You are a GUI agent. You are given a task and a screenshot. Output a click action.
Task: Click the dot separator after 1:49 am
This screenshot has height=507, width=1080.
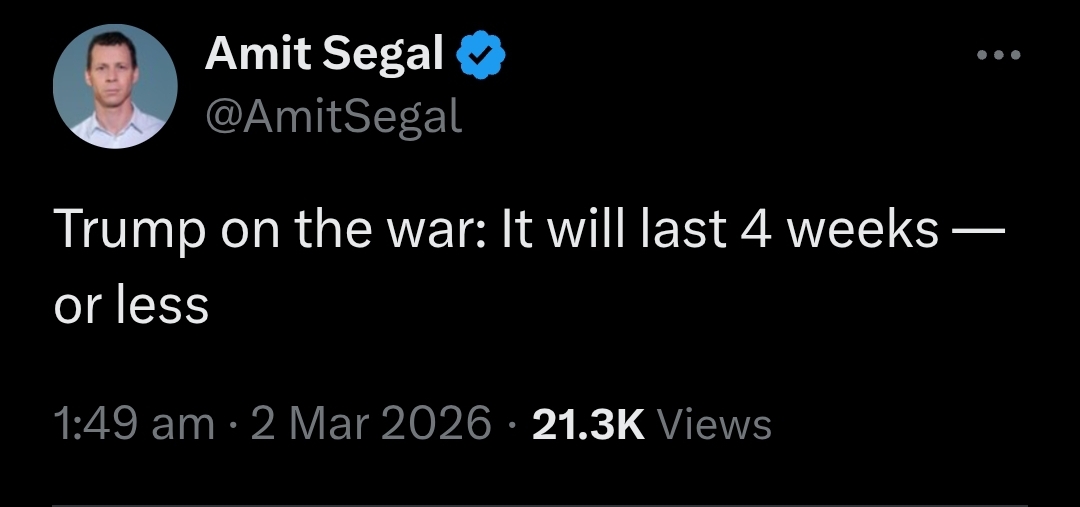(232, 424)
